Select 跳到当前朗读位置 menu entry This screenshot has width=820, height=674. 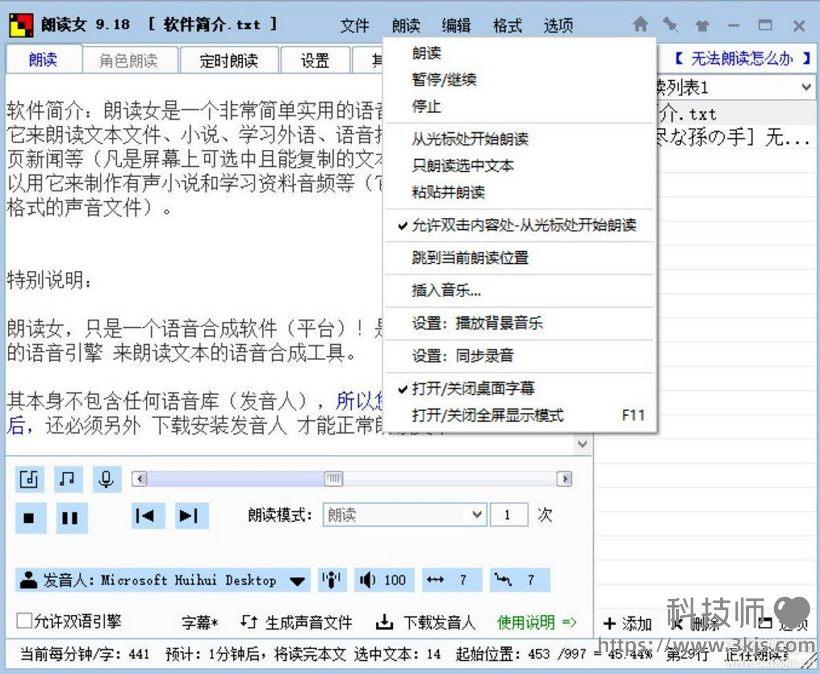click(x=520, y=258)
